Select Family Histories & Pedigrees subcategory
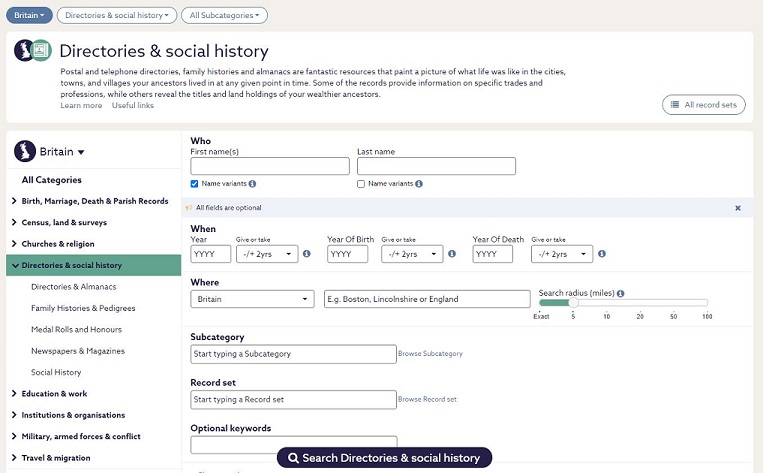Screen dimensions: 763x473 (x=83, y=308)
